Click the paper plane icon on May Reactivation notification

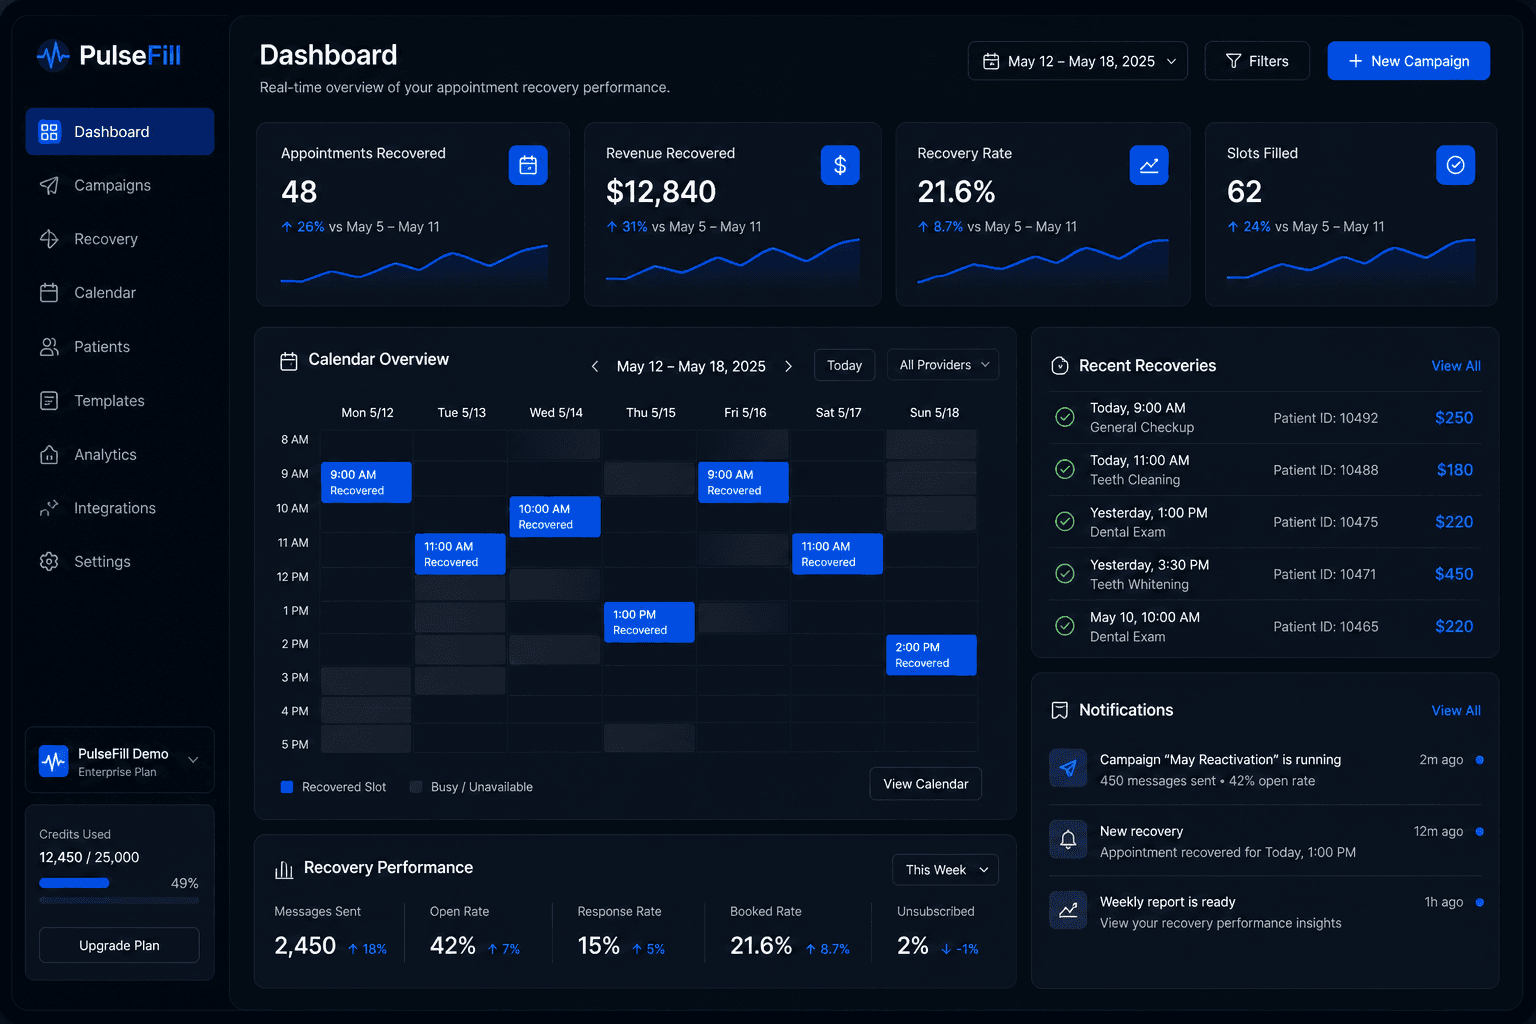coord(1068,768)
